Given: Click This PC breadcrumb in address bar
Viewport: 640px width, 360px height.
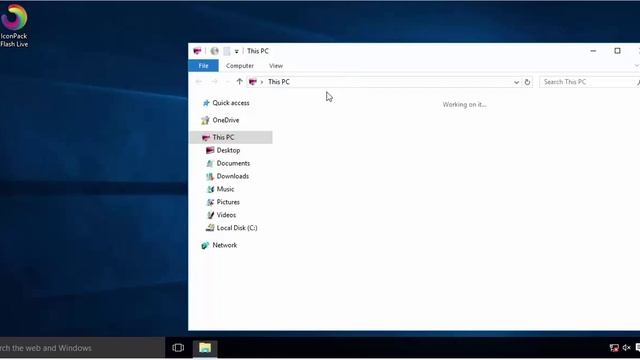Looking at the screenshot, I should coord(279,82).
